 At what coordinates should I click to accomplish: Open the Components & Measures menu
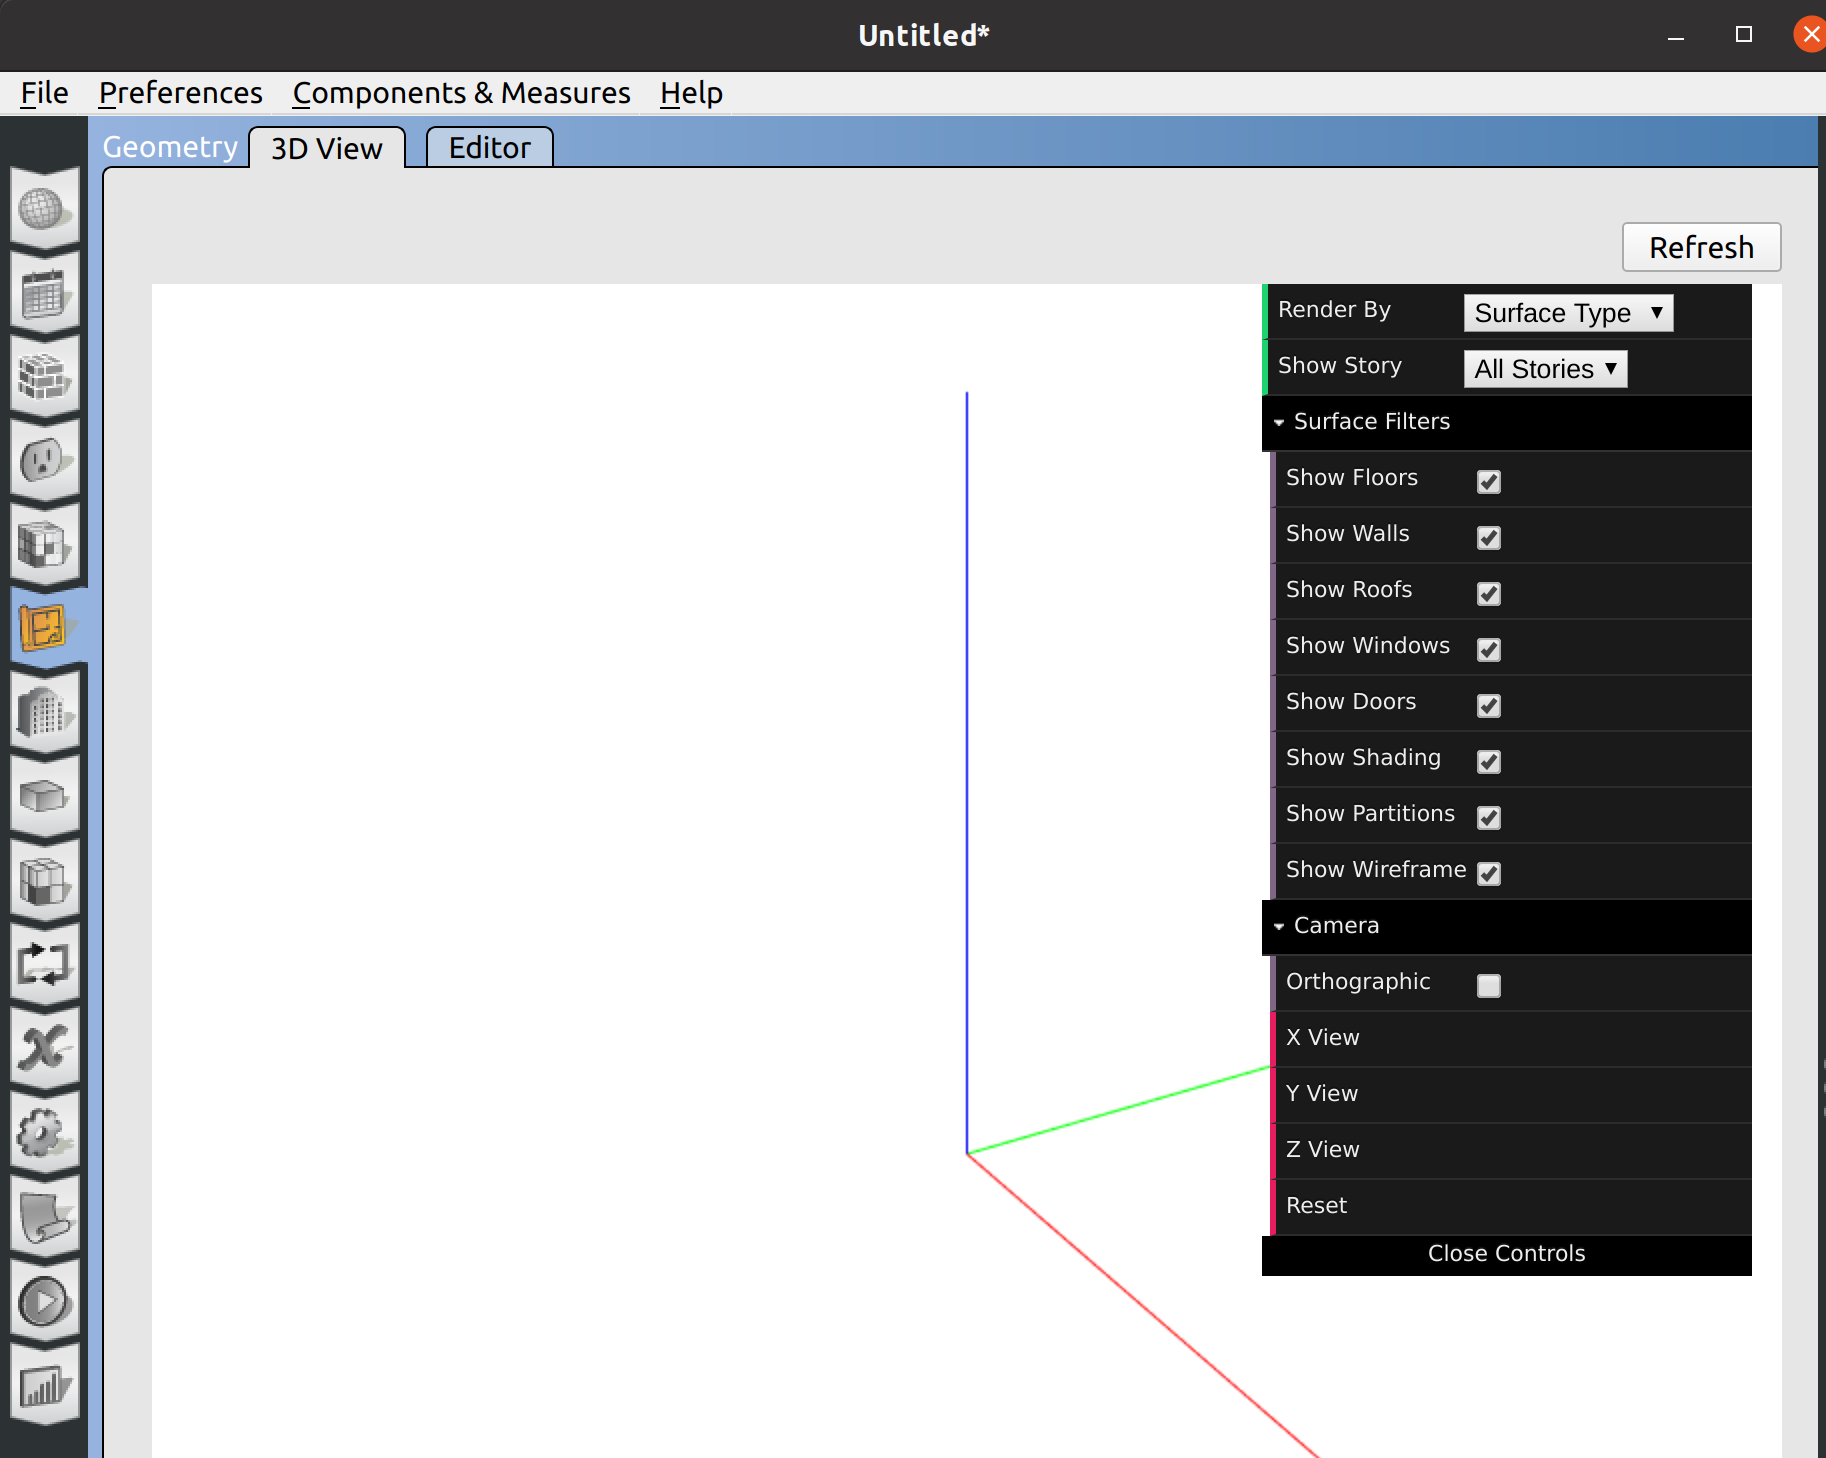coord(461,92)
